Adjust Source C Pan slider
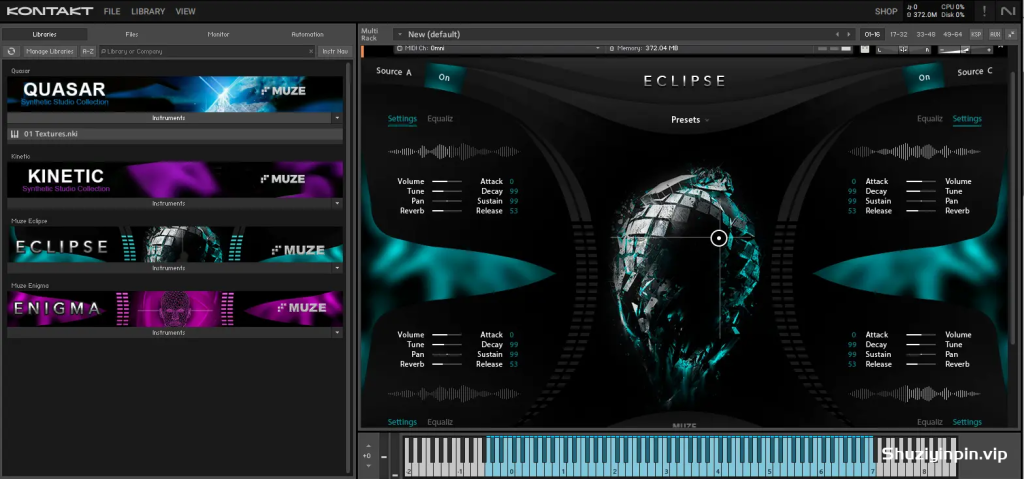Screen dimensions: 1024x479 921,201
